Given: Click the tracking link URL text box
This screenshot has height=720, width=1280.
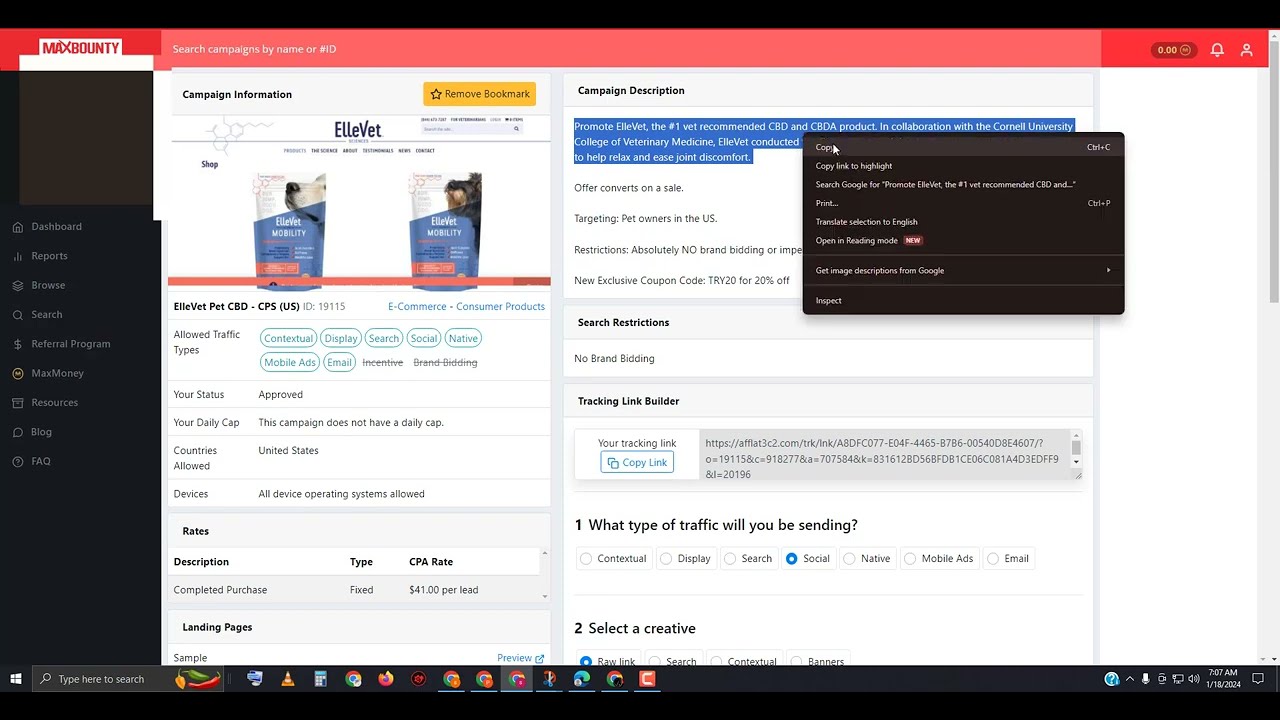Looking at the screenshot, I should coord(884,455).
